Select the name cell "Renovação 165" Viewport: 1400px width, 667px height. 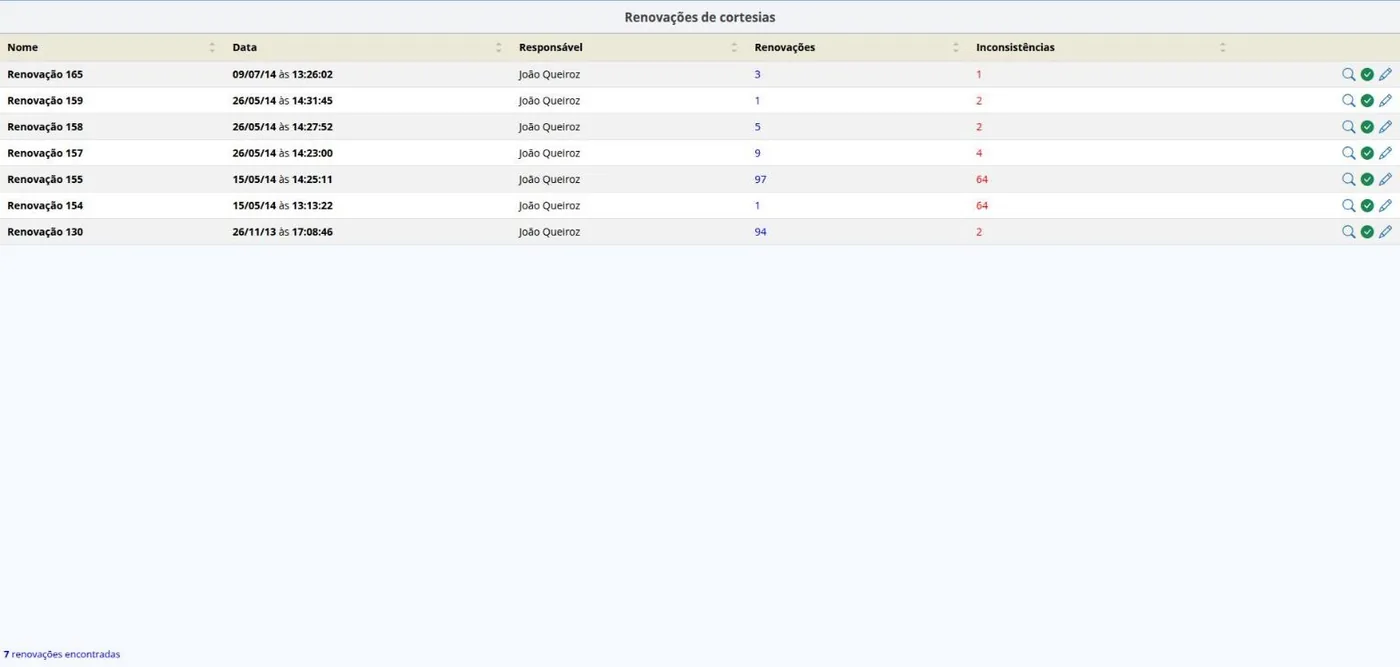tap(45, 74)
